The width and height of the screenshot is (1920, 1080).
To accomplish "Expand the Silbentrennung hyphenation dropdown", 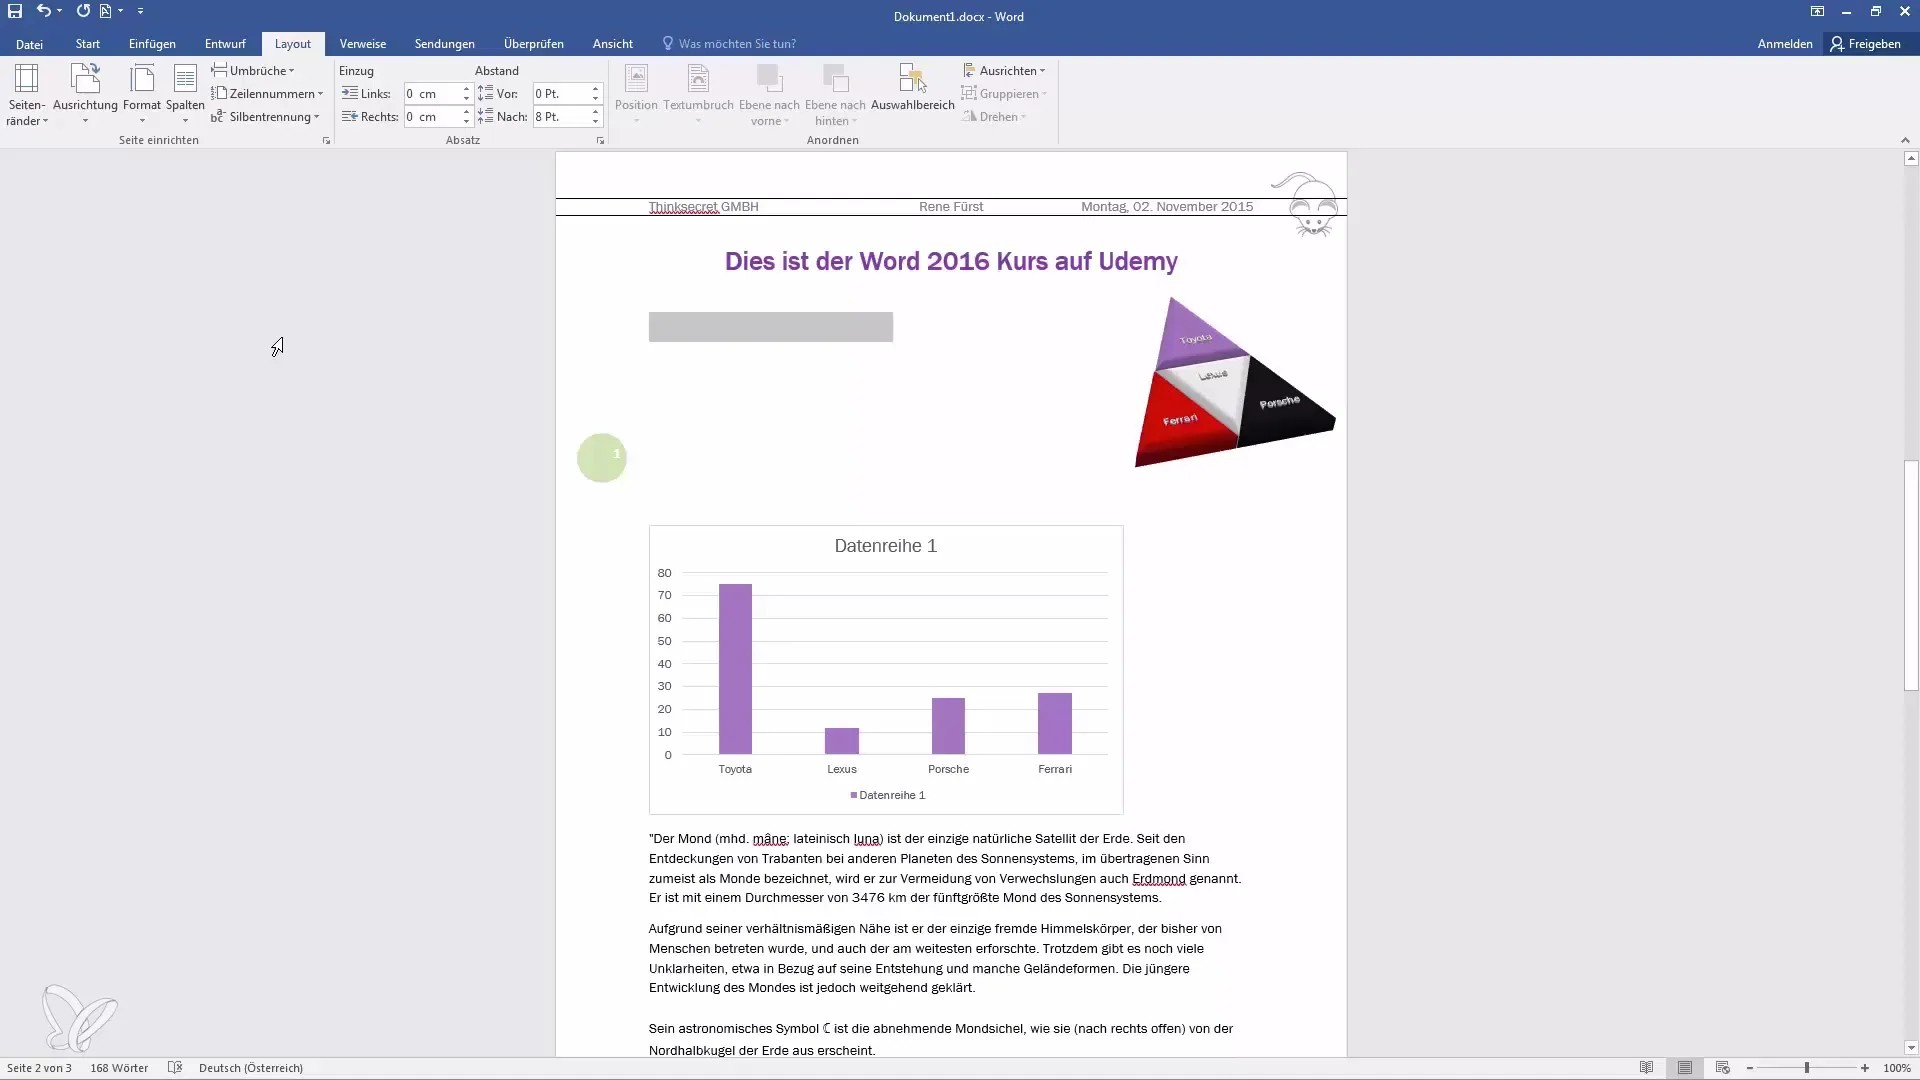I will pos(265,117).
